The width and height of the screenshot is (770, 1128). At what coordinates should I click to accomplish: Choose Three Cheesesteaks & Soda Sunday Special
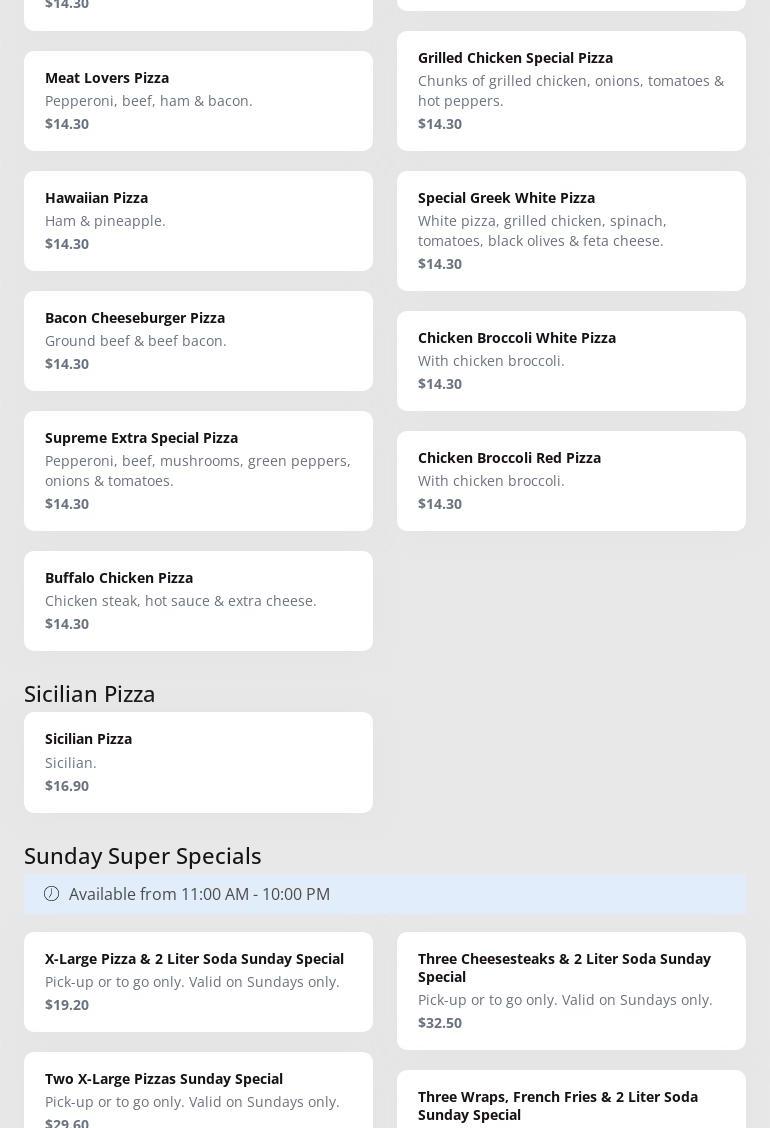(571, 990)
